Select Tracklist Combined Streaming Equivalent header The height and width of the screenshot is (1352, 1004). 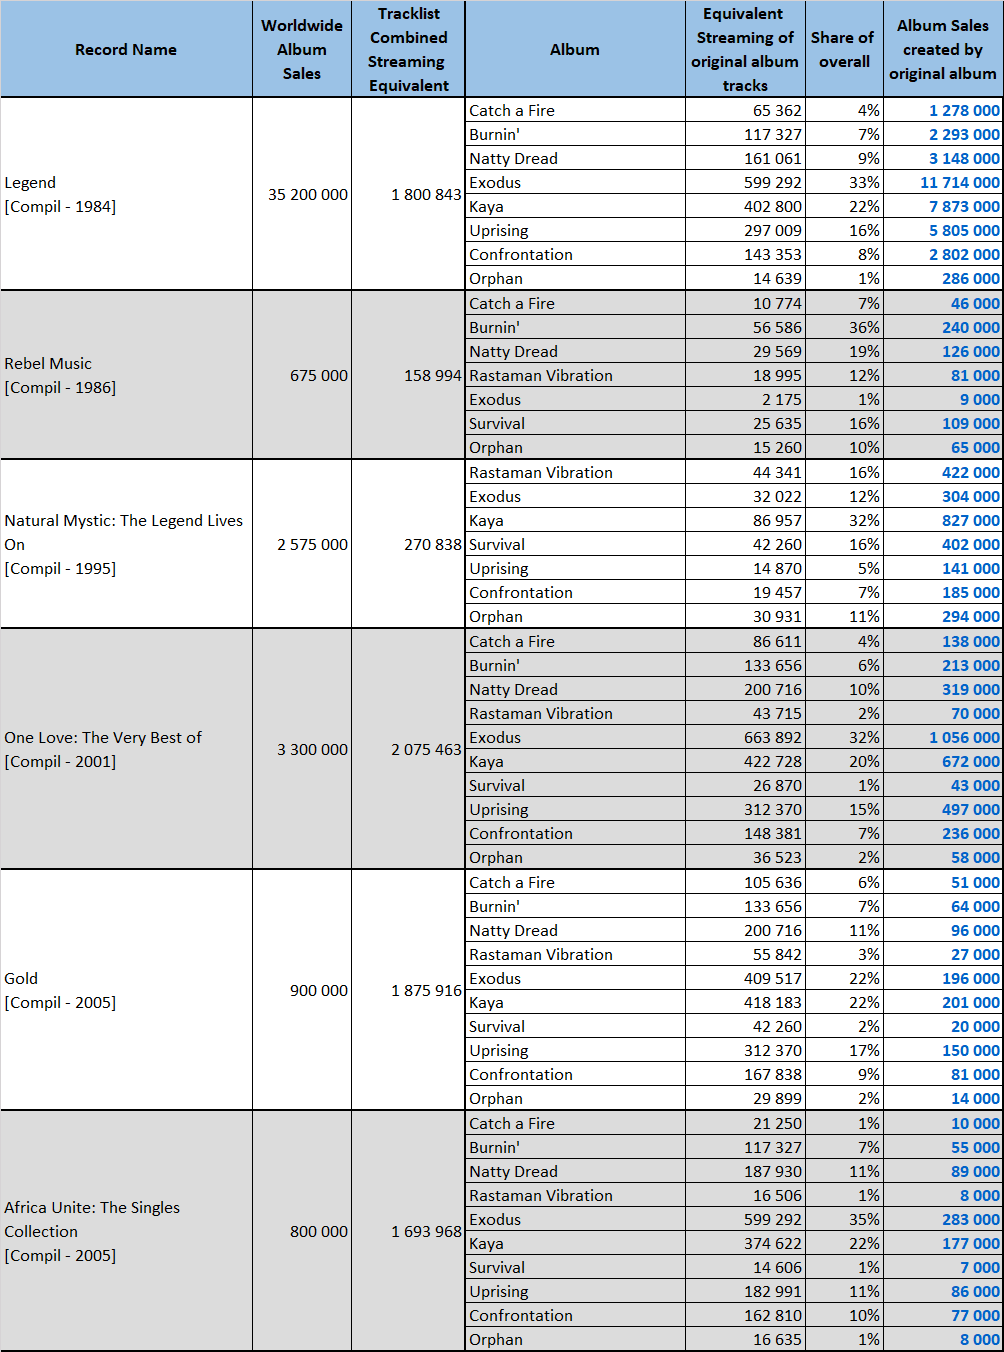coord(408,49)
